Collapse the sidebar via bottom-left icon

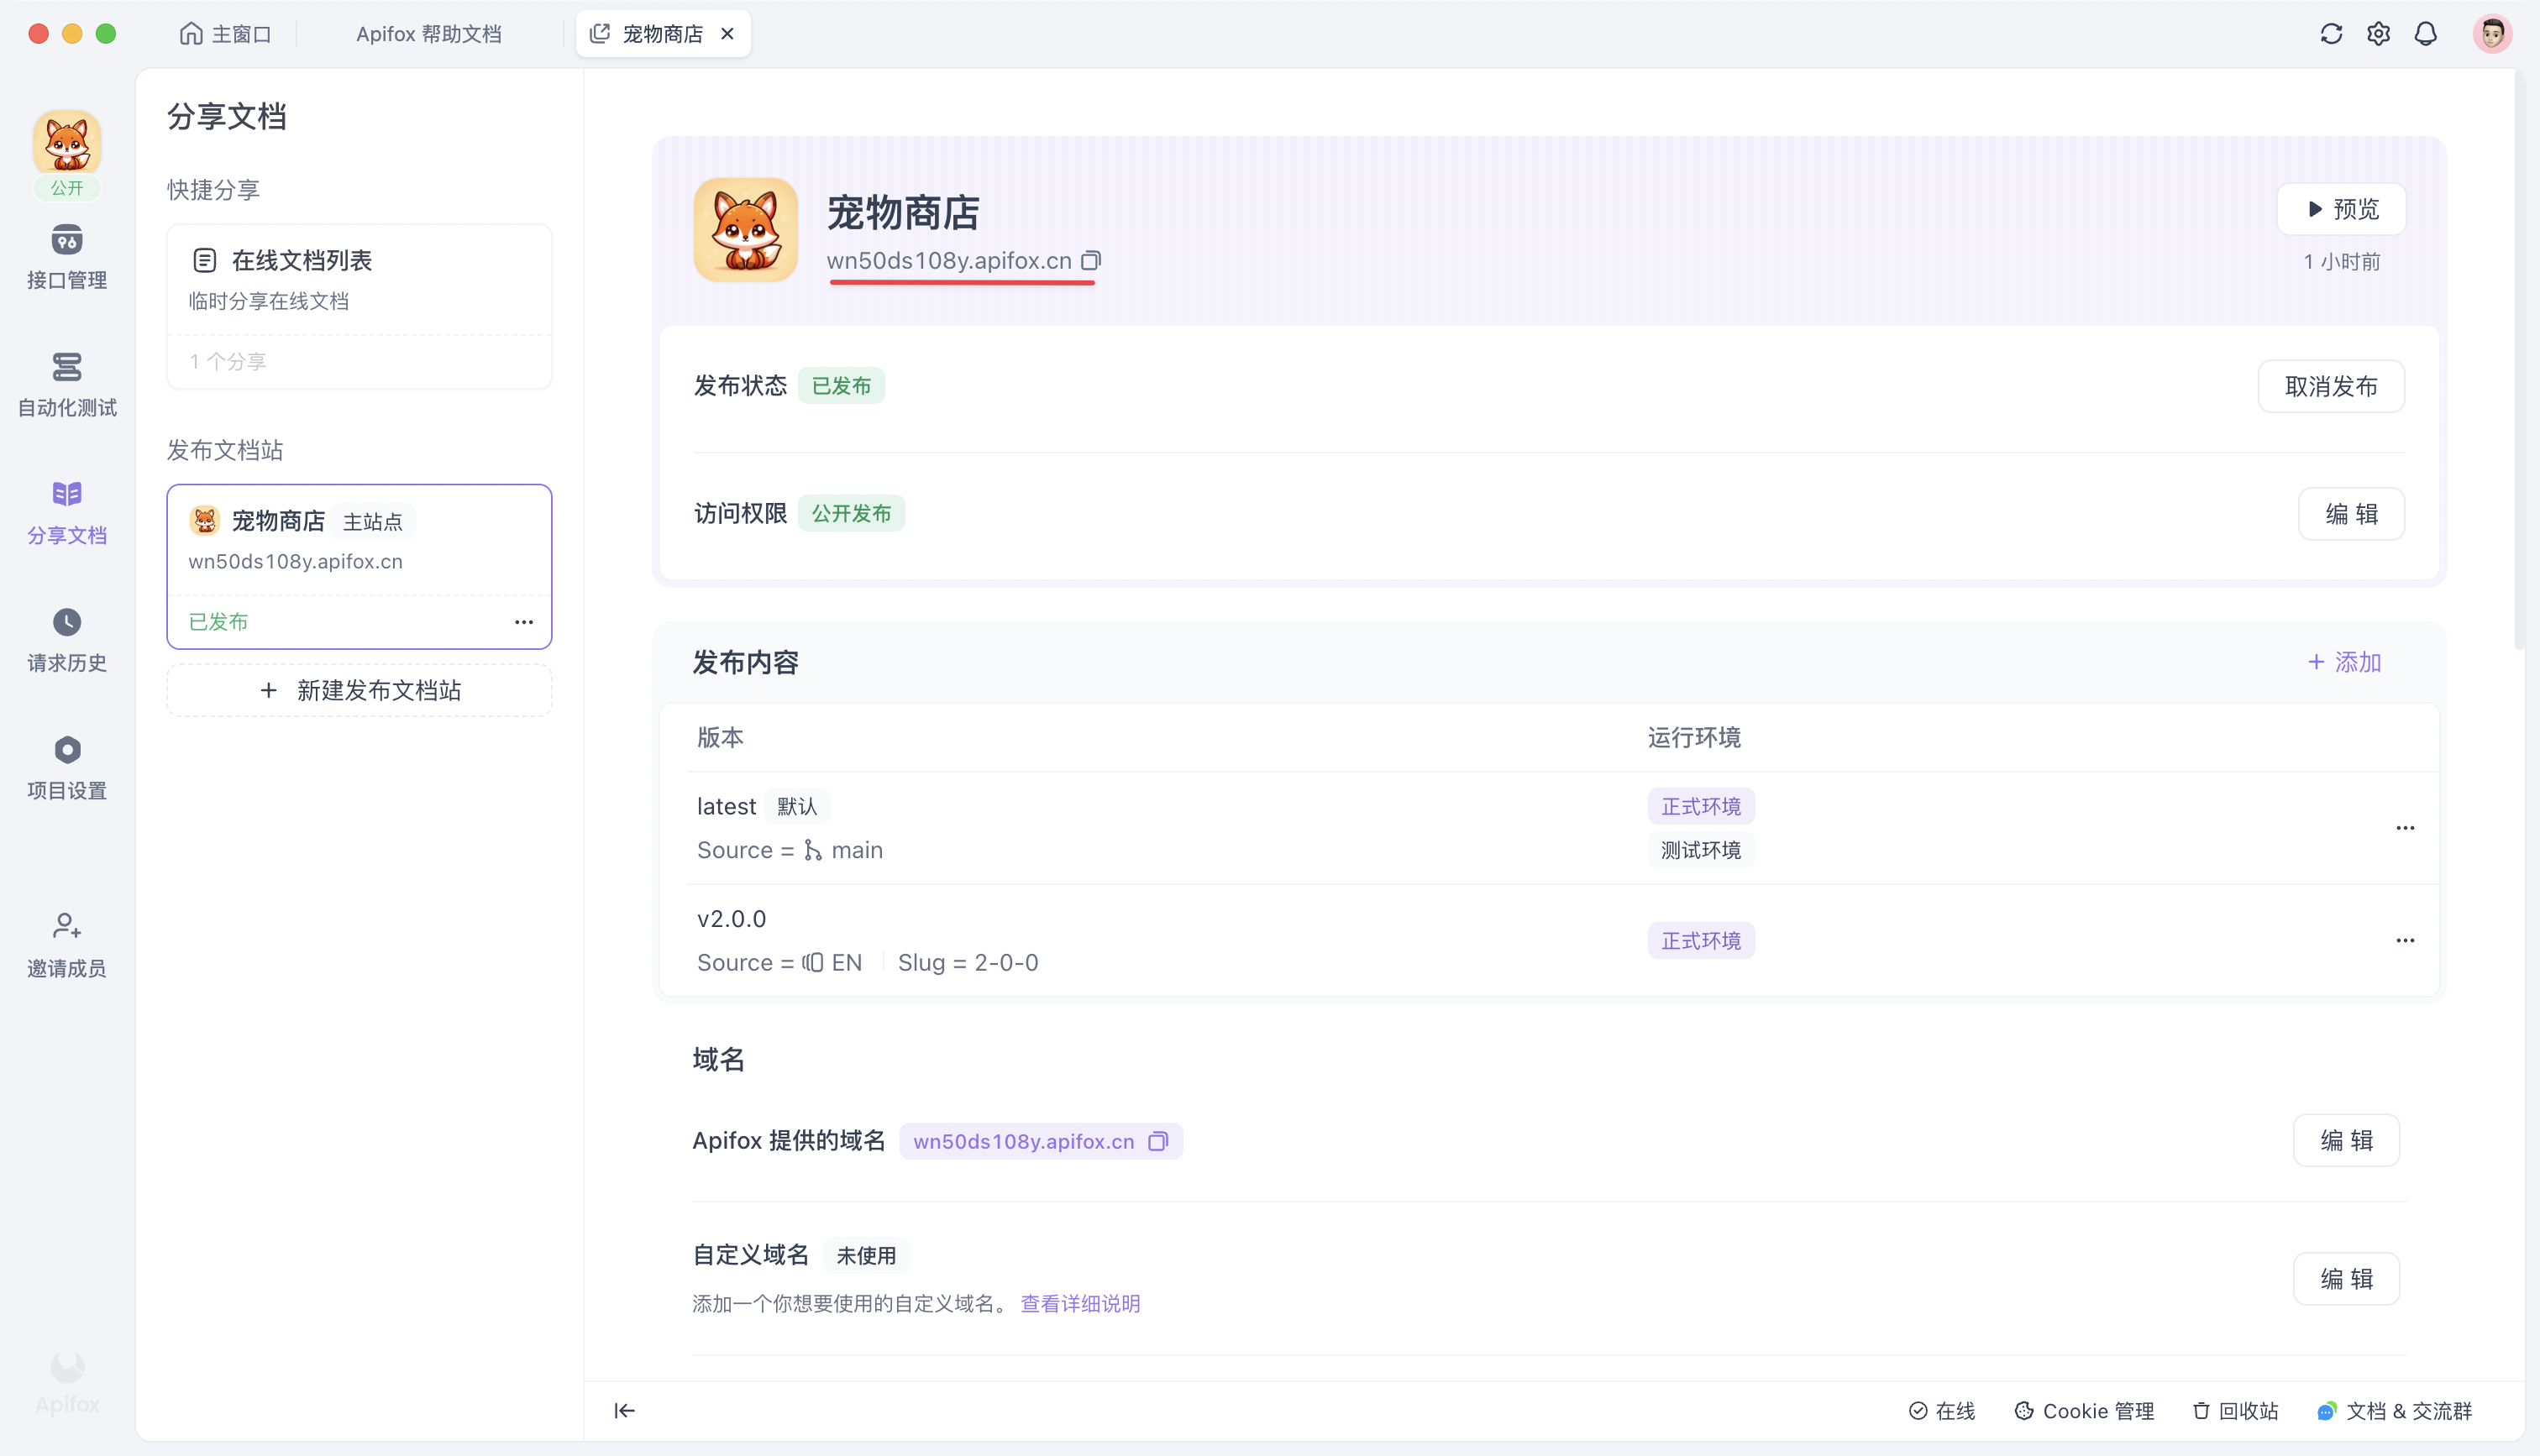pyautogui.click(x=623, y=1410)
